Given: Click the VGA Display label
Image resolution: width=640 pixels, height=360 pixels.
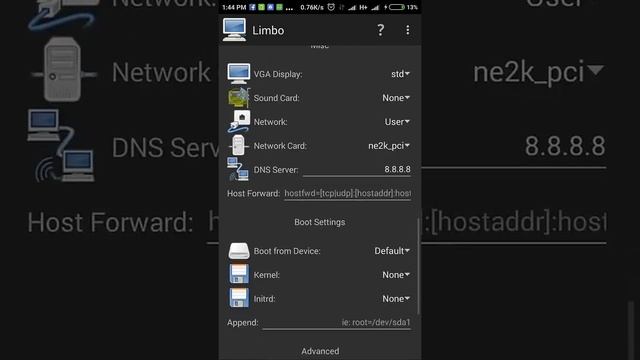Looking at the screenshot, I should (278, 74).
